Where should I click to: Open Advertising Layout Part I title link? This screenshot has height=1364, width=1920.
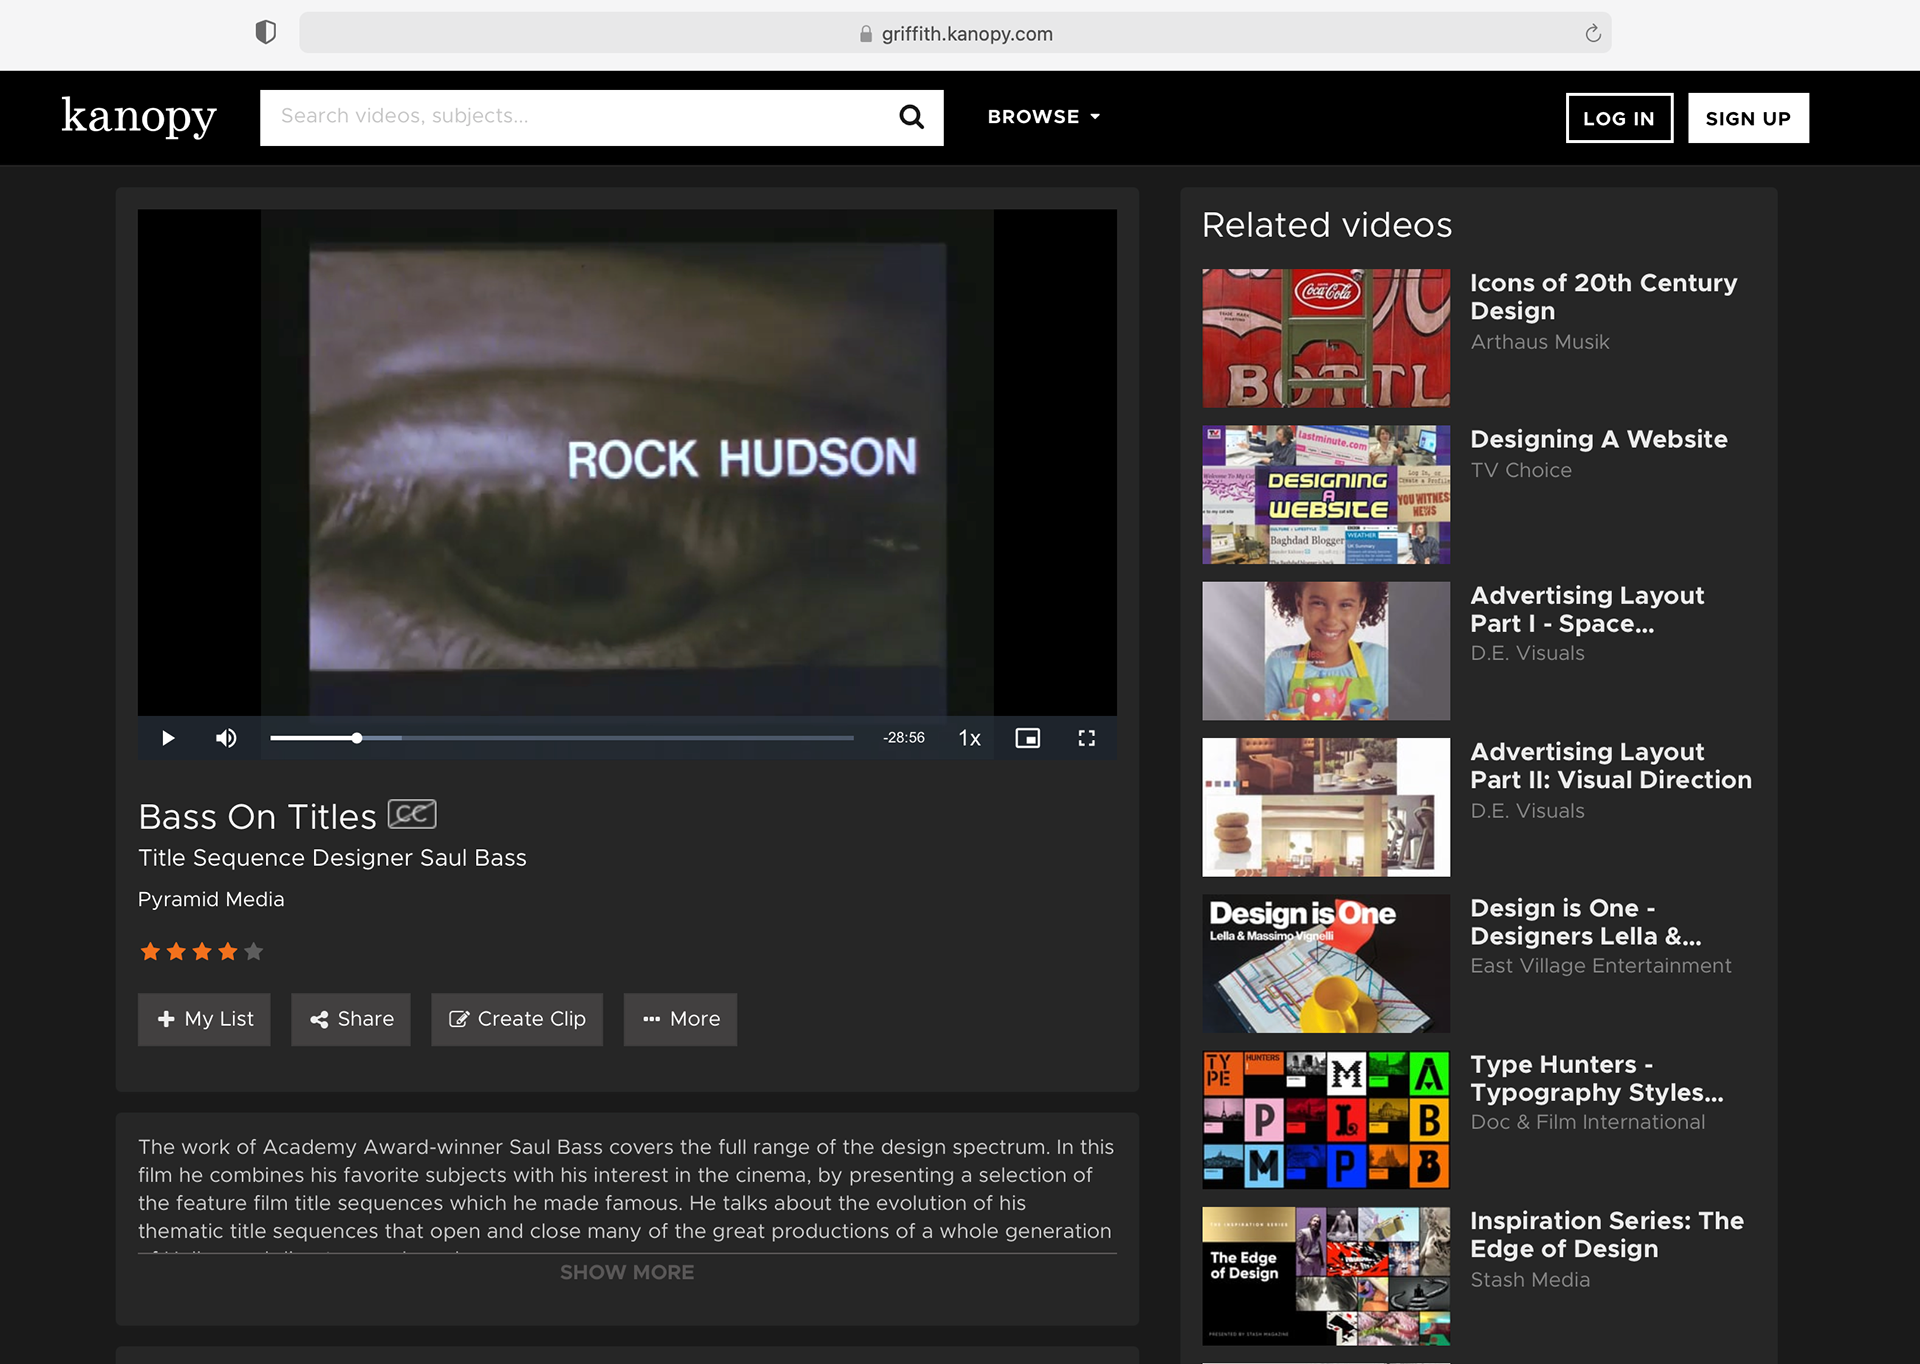(1587, 609)
